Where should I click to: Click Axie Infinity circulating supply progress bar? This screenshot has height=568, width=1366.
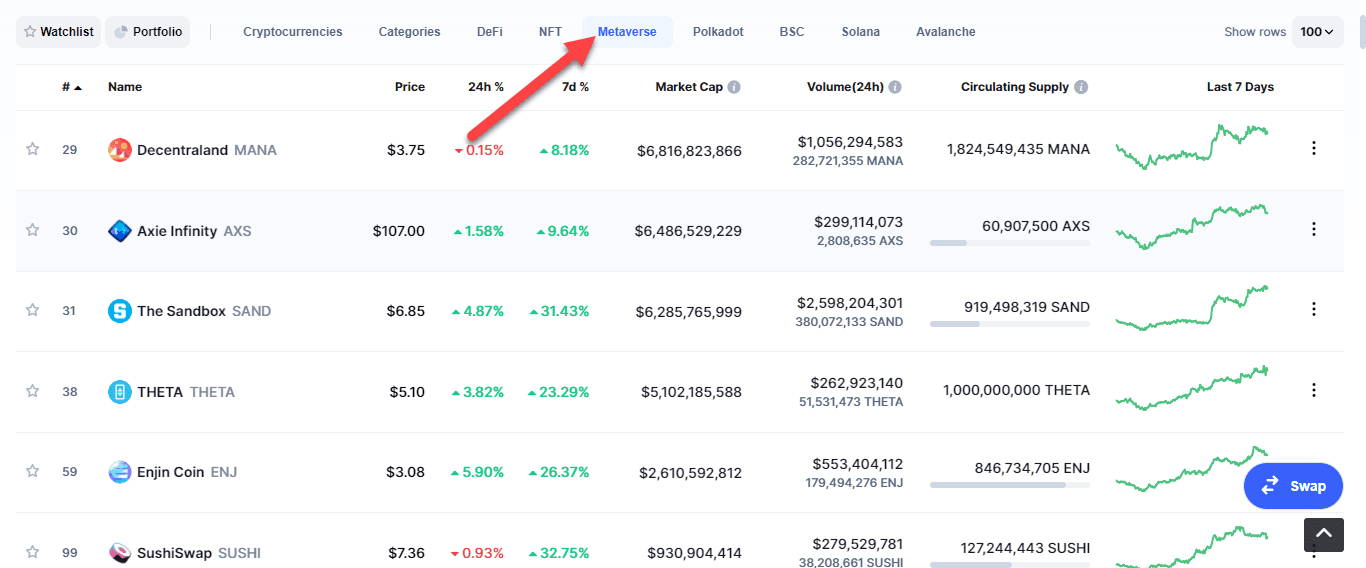pos(1010,243)
